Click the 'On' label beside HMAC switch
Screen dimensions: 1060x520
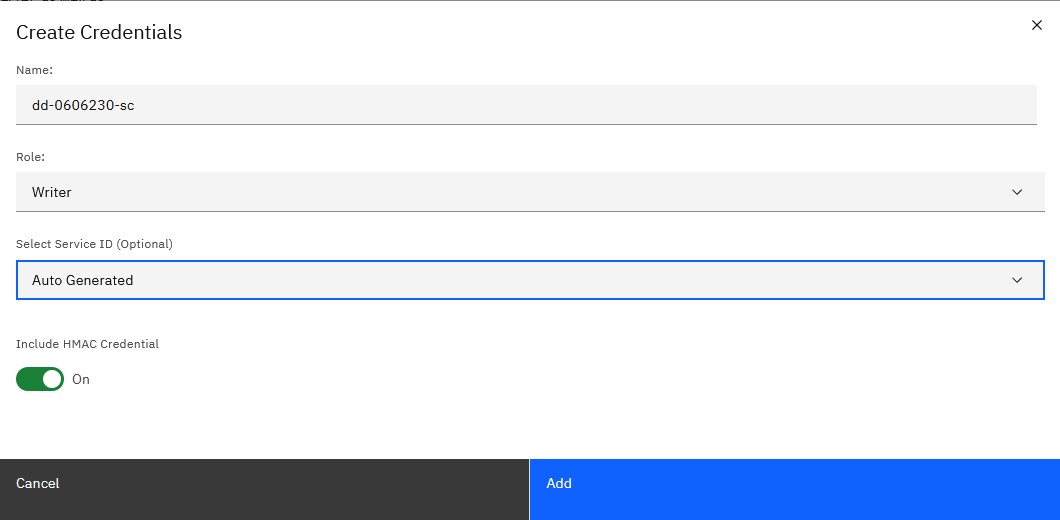click(x=81, y=380)
